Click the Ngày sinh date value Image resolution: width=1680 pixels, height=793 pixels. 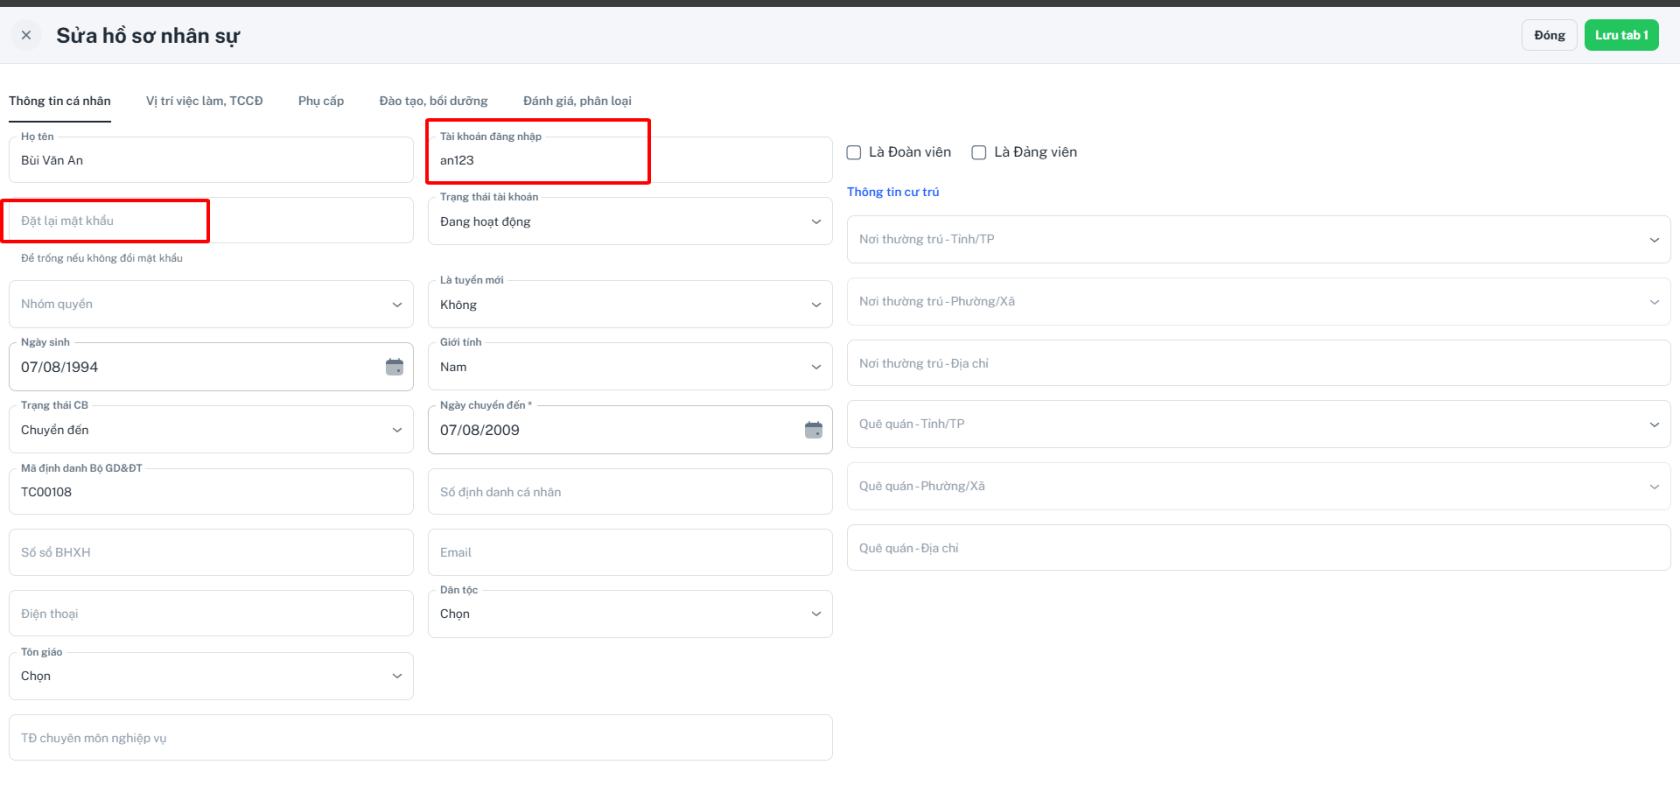(x=60, y=367)
